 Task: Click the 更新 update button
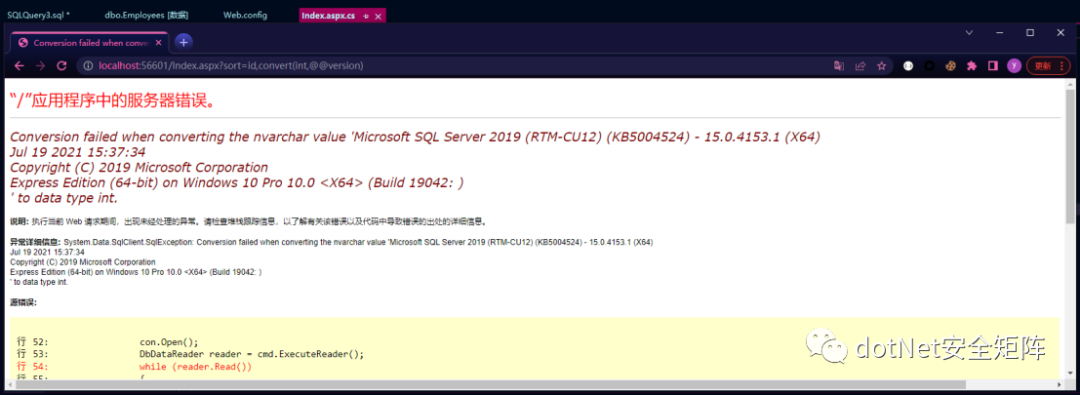click(1048, 66)
